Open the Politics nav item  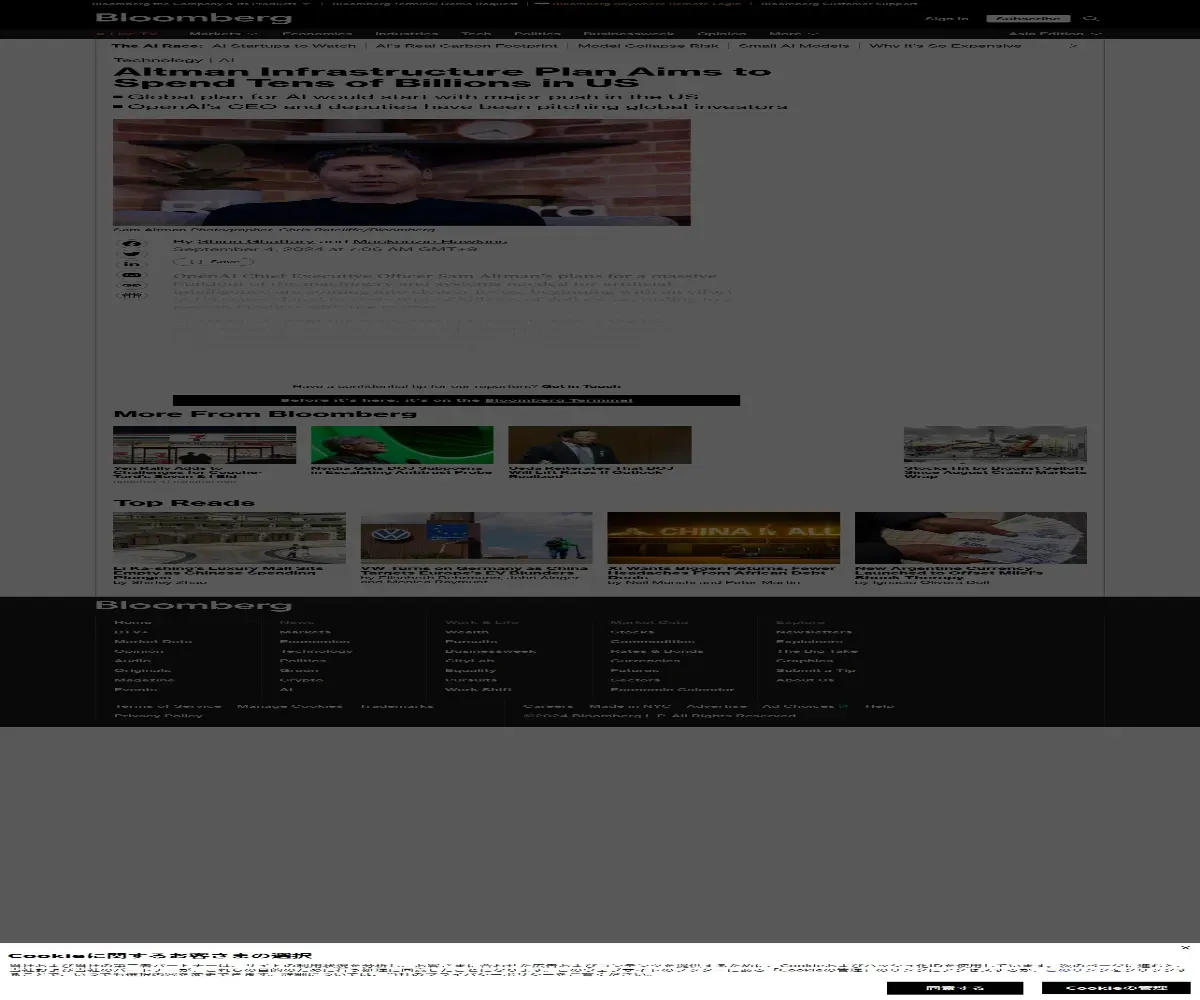coord(537,34)
